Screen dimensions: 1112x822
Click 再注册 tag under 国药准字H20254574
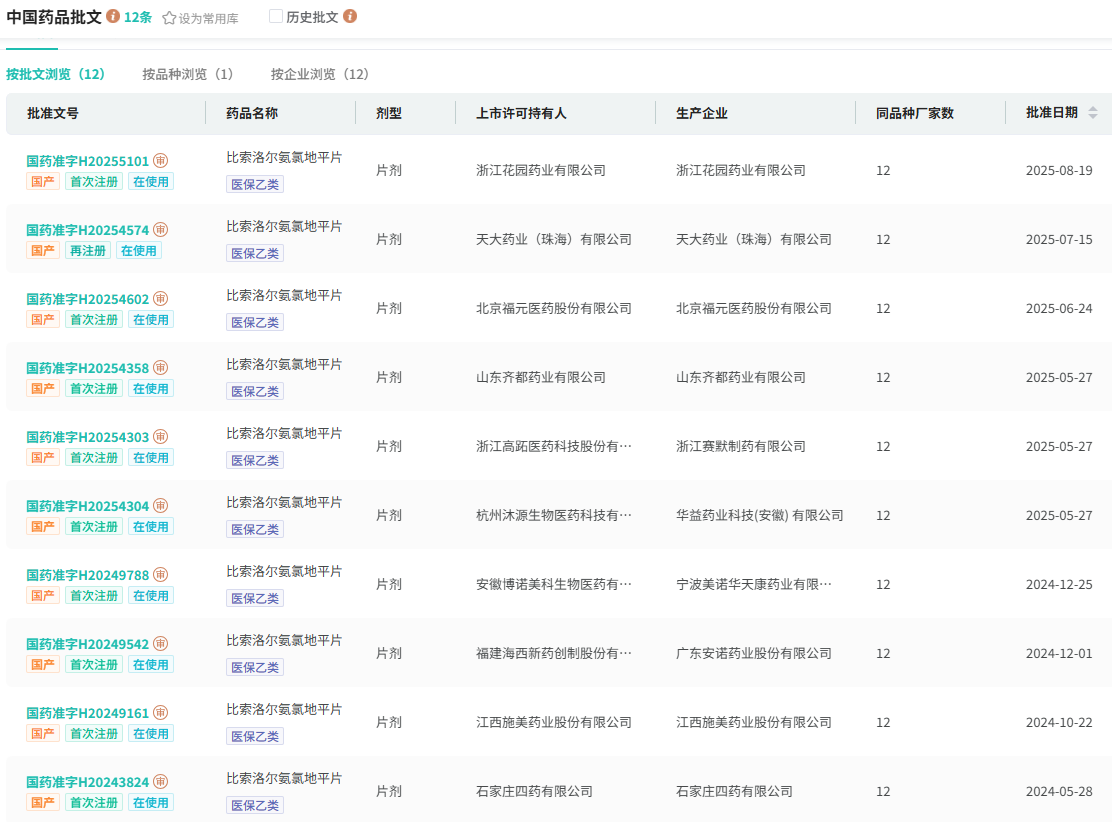[88, 250]
